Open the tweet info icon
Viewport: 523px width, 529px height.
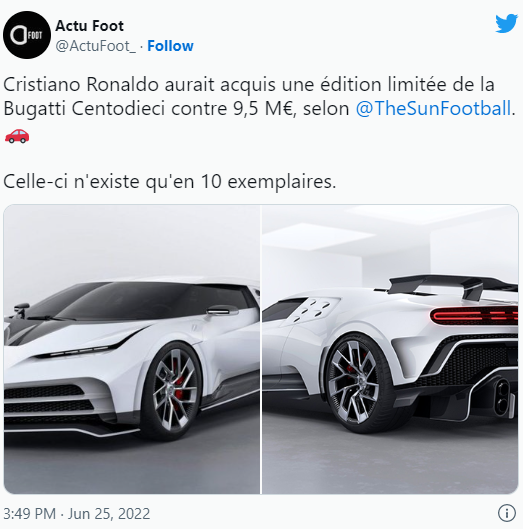(x=506, y=513)
